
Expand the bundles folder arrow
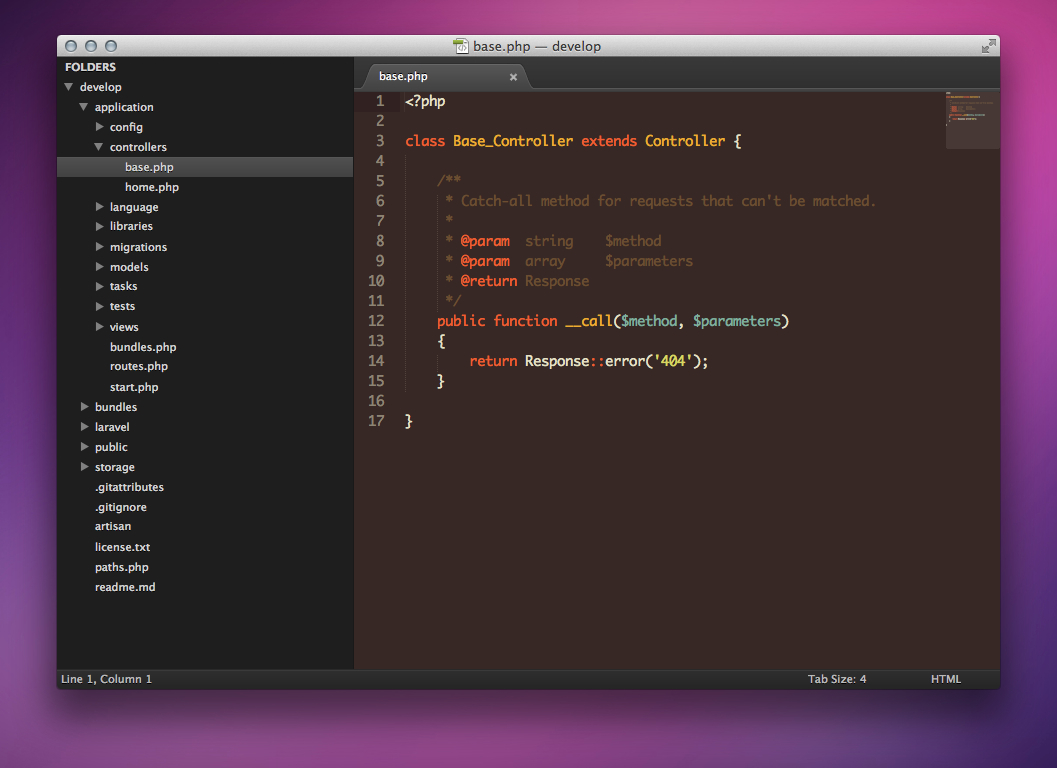tap(85, 407)
